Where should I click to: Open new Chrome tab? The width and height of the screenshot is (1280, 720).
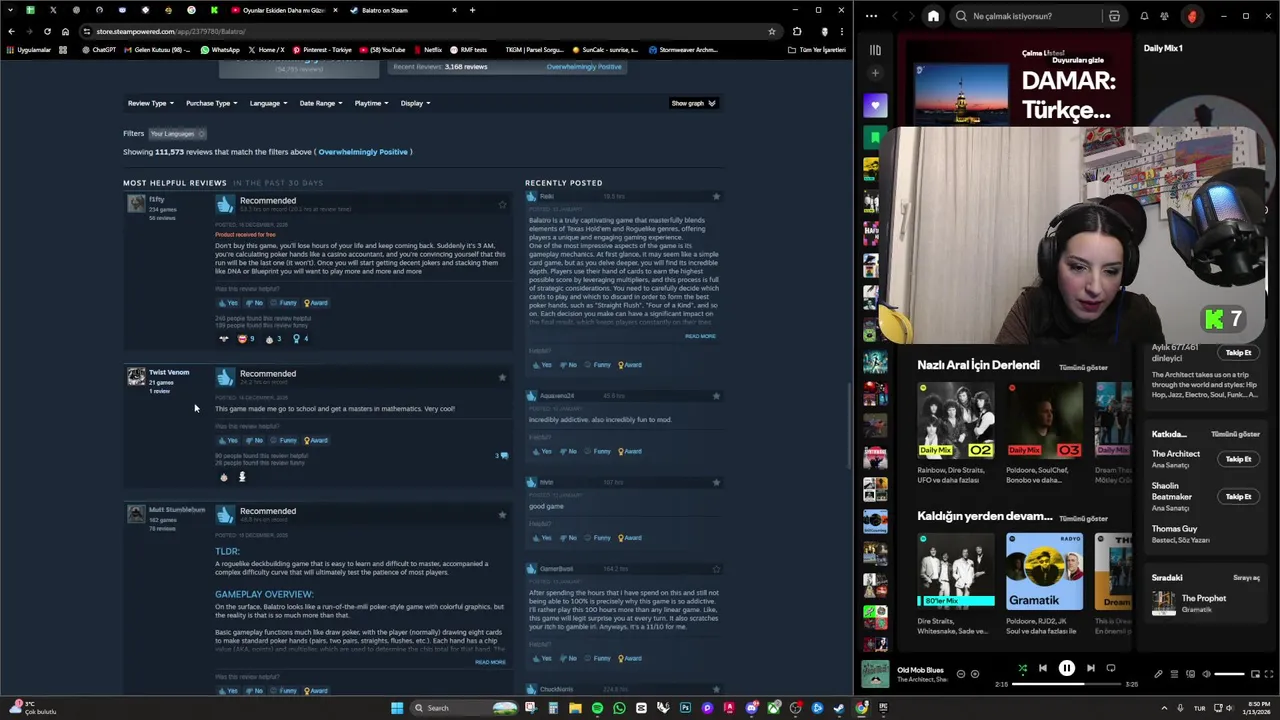(x=472, y=10)
